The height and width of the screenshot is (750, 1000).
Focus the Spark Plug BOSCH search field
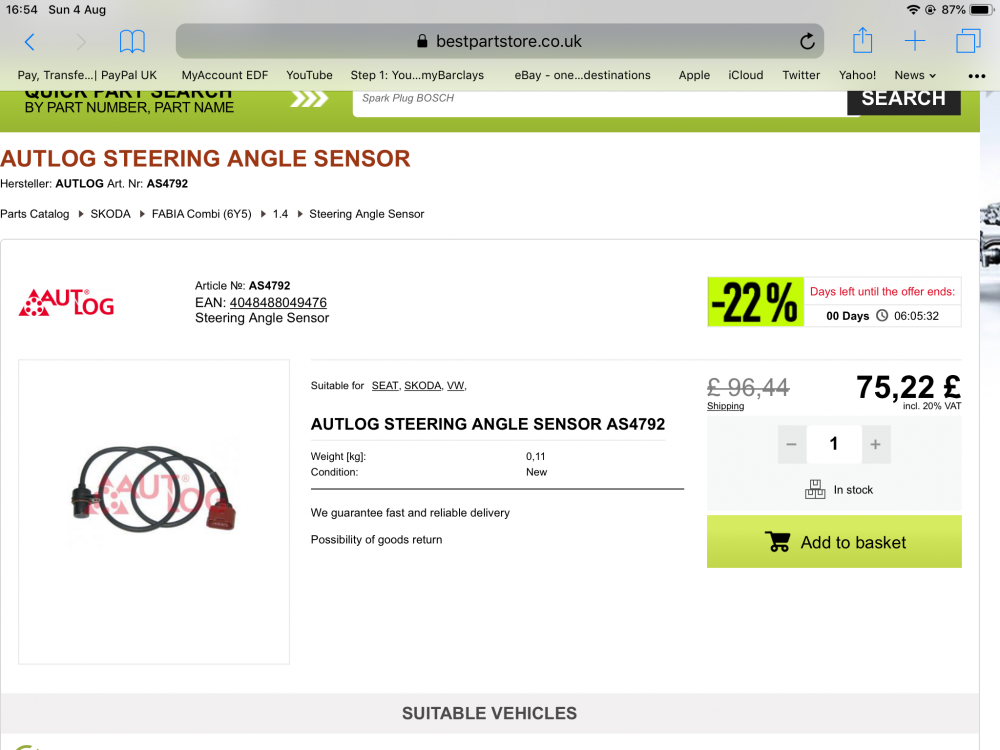coord(599,102)
